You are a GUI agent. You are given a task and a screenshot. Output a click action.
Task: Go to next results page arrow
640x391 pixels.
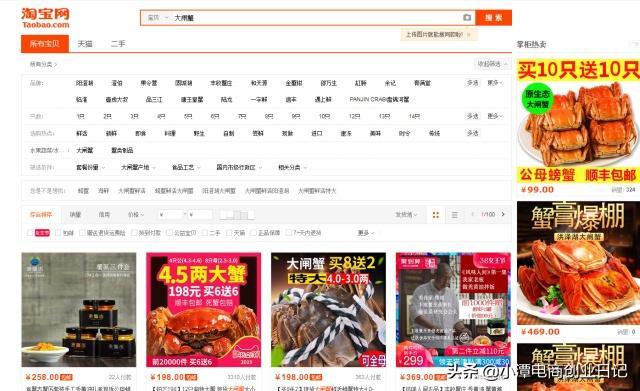coord(503,214)
